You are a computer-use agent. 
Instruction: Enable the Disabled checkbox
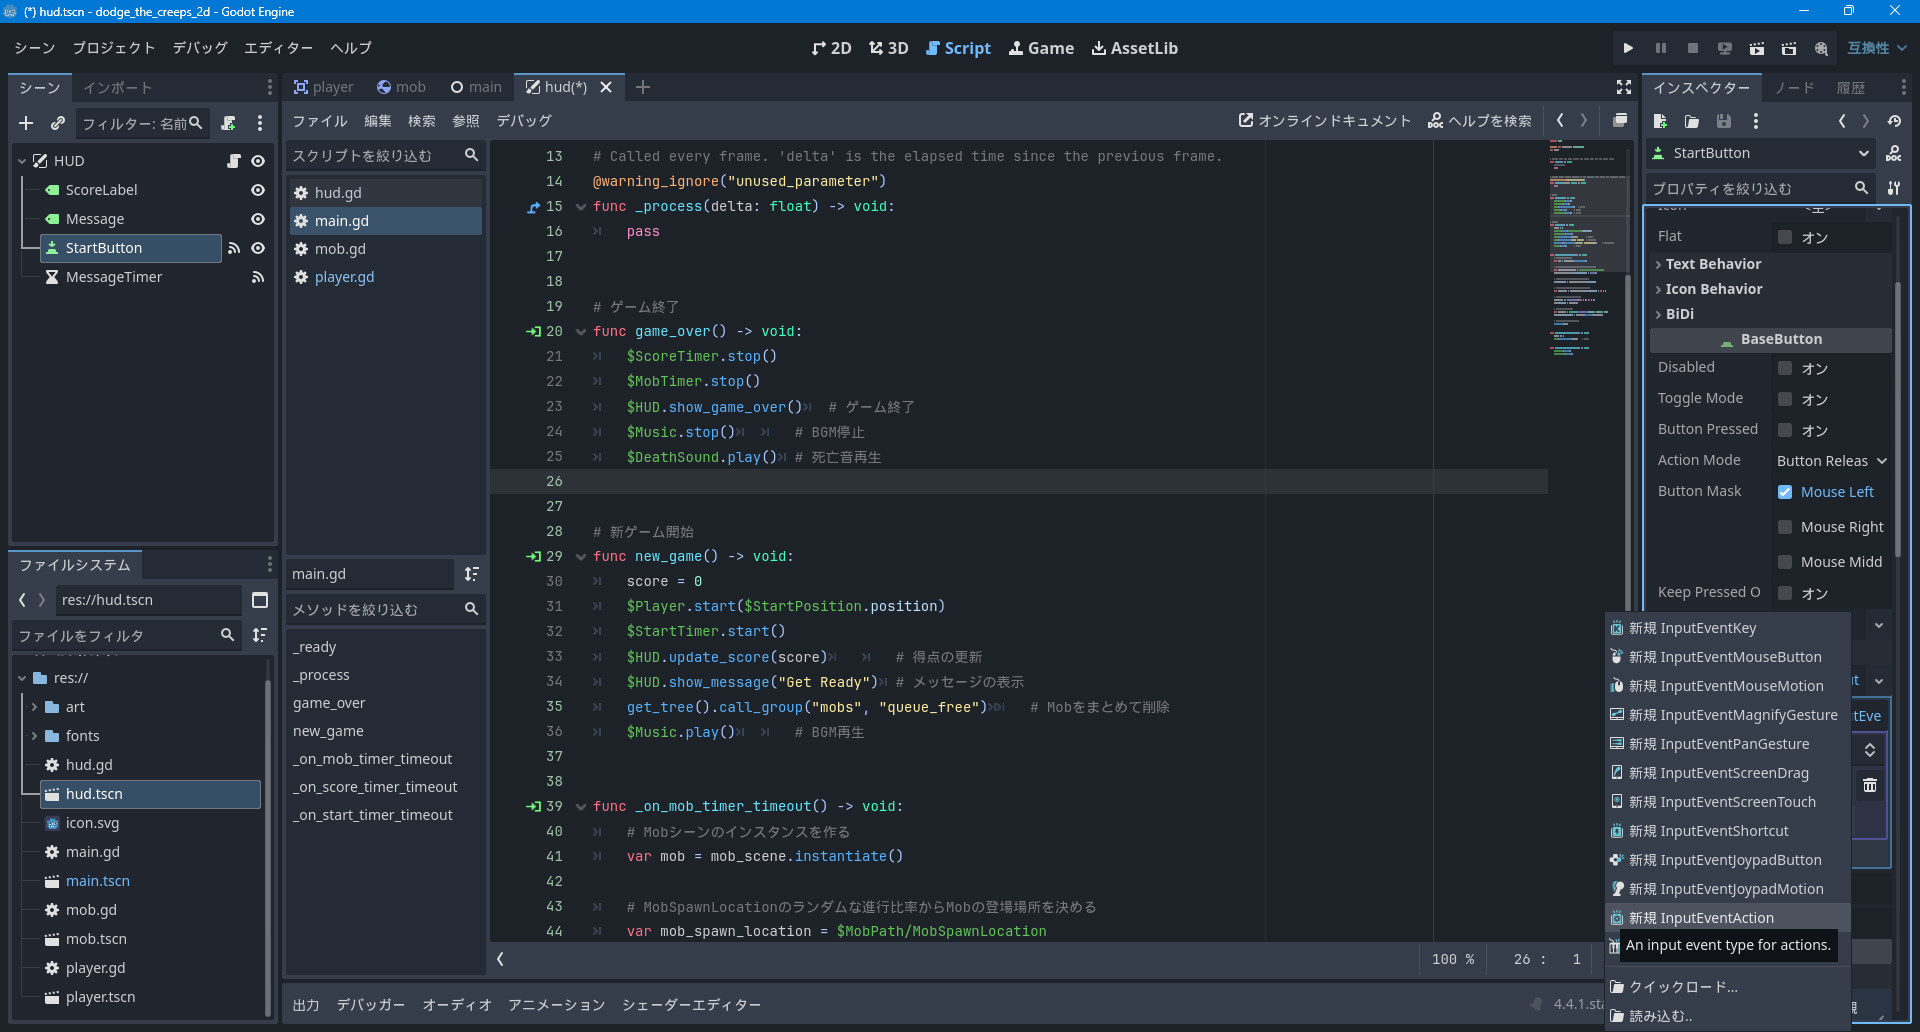(1785, 368)
